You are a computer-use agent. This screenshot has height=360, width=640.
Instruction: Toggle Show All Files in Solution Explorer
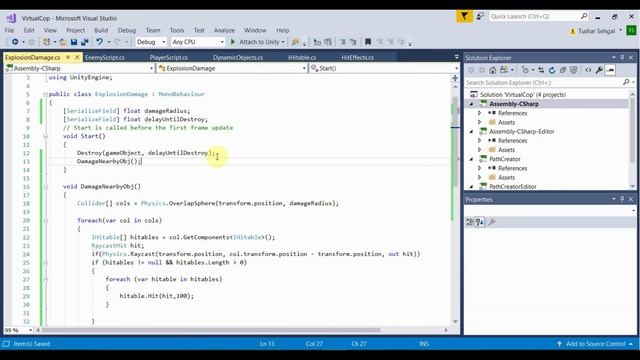point(573,70)
